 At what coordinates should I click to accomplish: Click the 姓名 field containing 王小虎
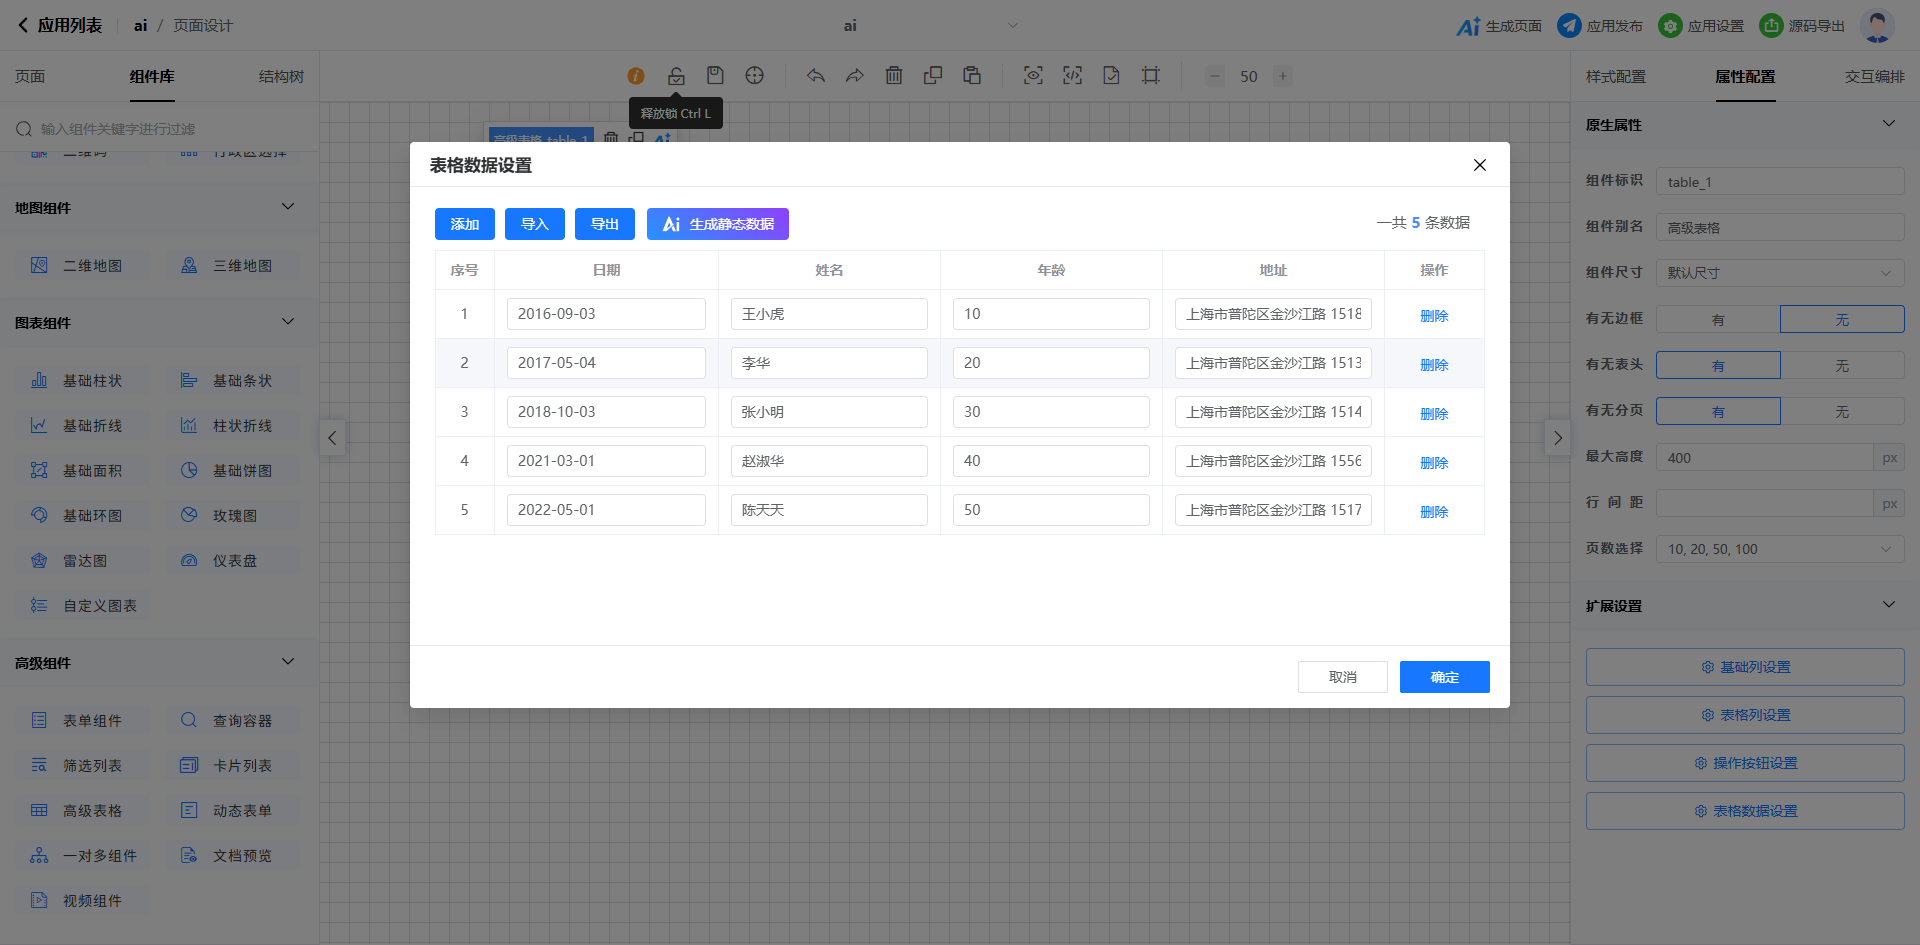click(829, 314)
